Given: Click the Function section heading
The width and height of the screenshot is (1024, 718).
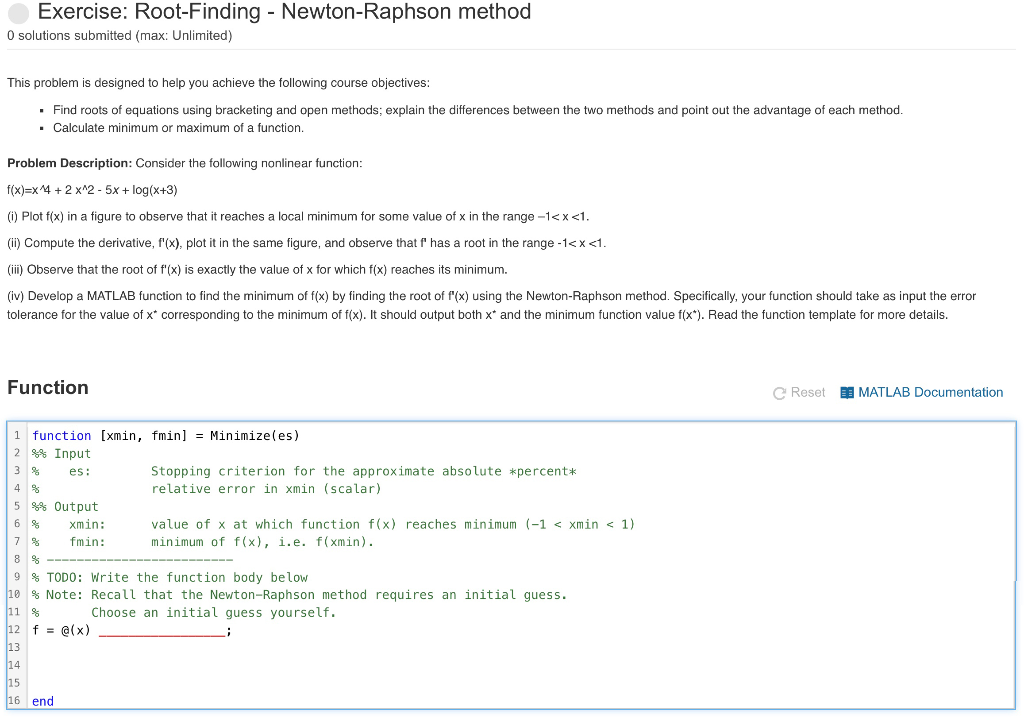Looking at the screenshot, I should (x=48, y=388).
